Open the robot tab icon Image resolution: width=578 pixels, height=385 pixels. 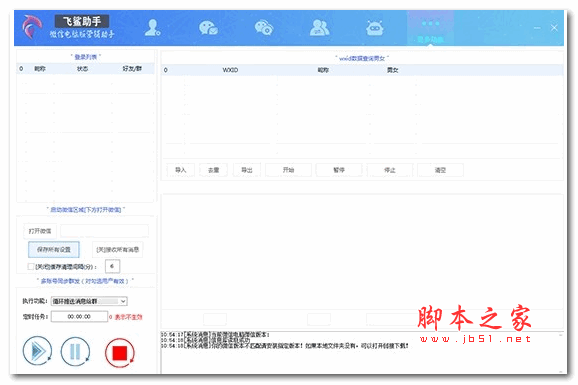click(375, 28)
